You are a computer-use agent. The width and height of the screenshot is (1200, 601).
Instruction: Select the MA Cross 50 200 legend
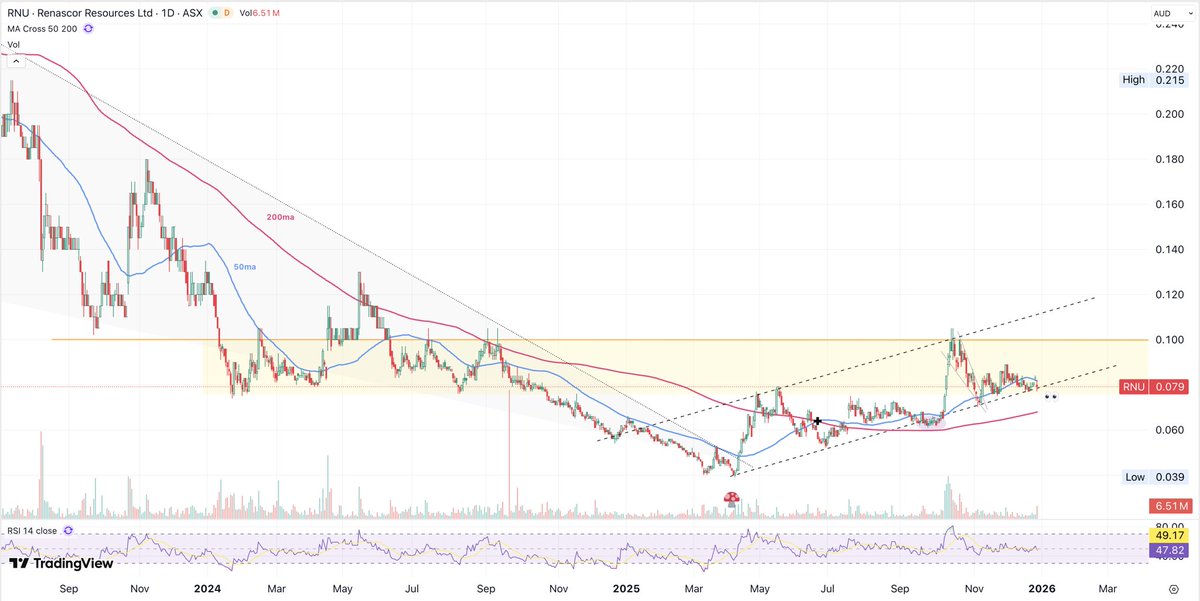click(42, 29)
